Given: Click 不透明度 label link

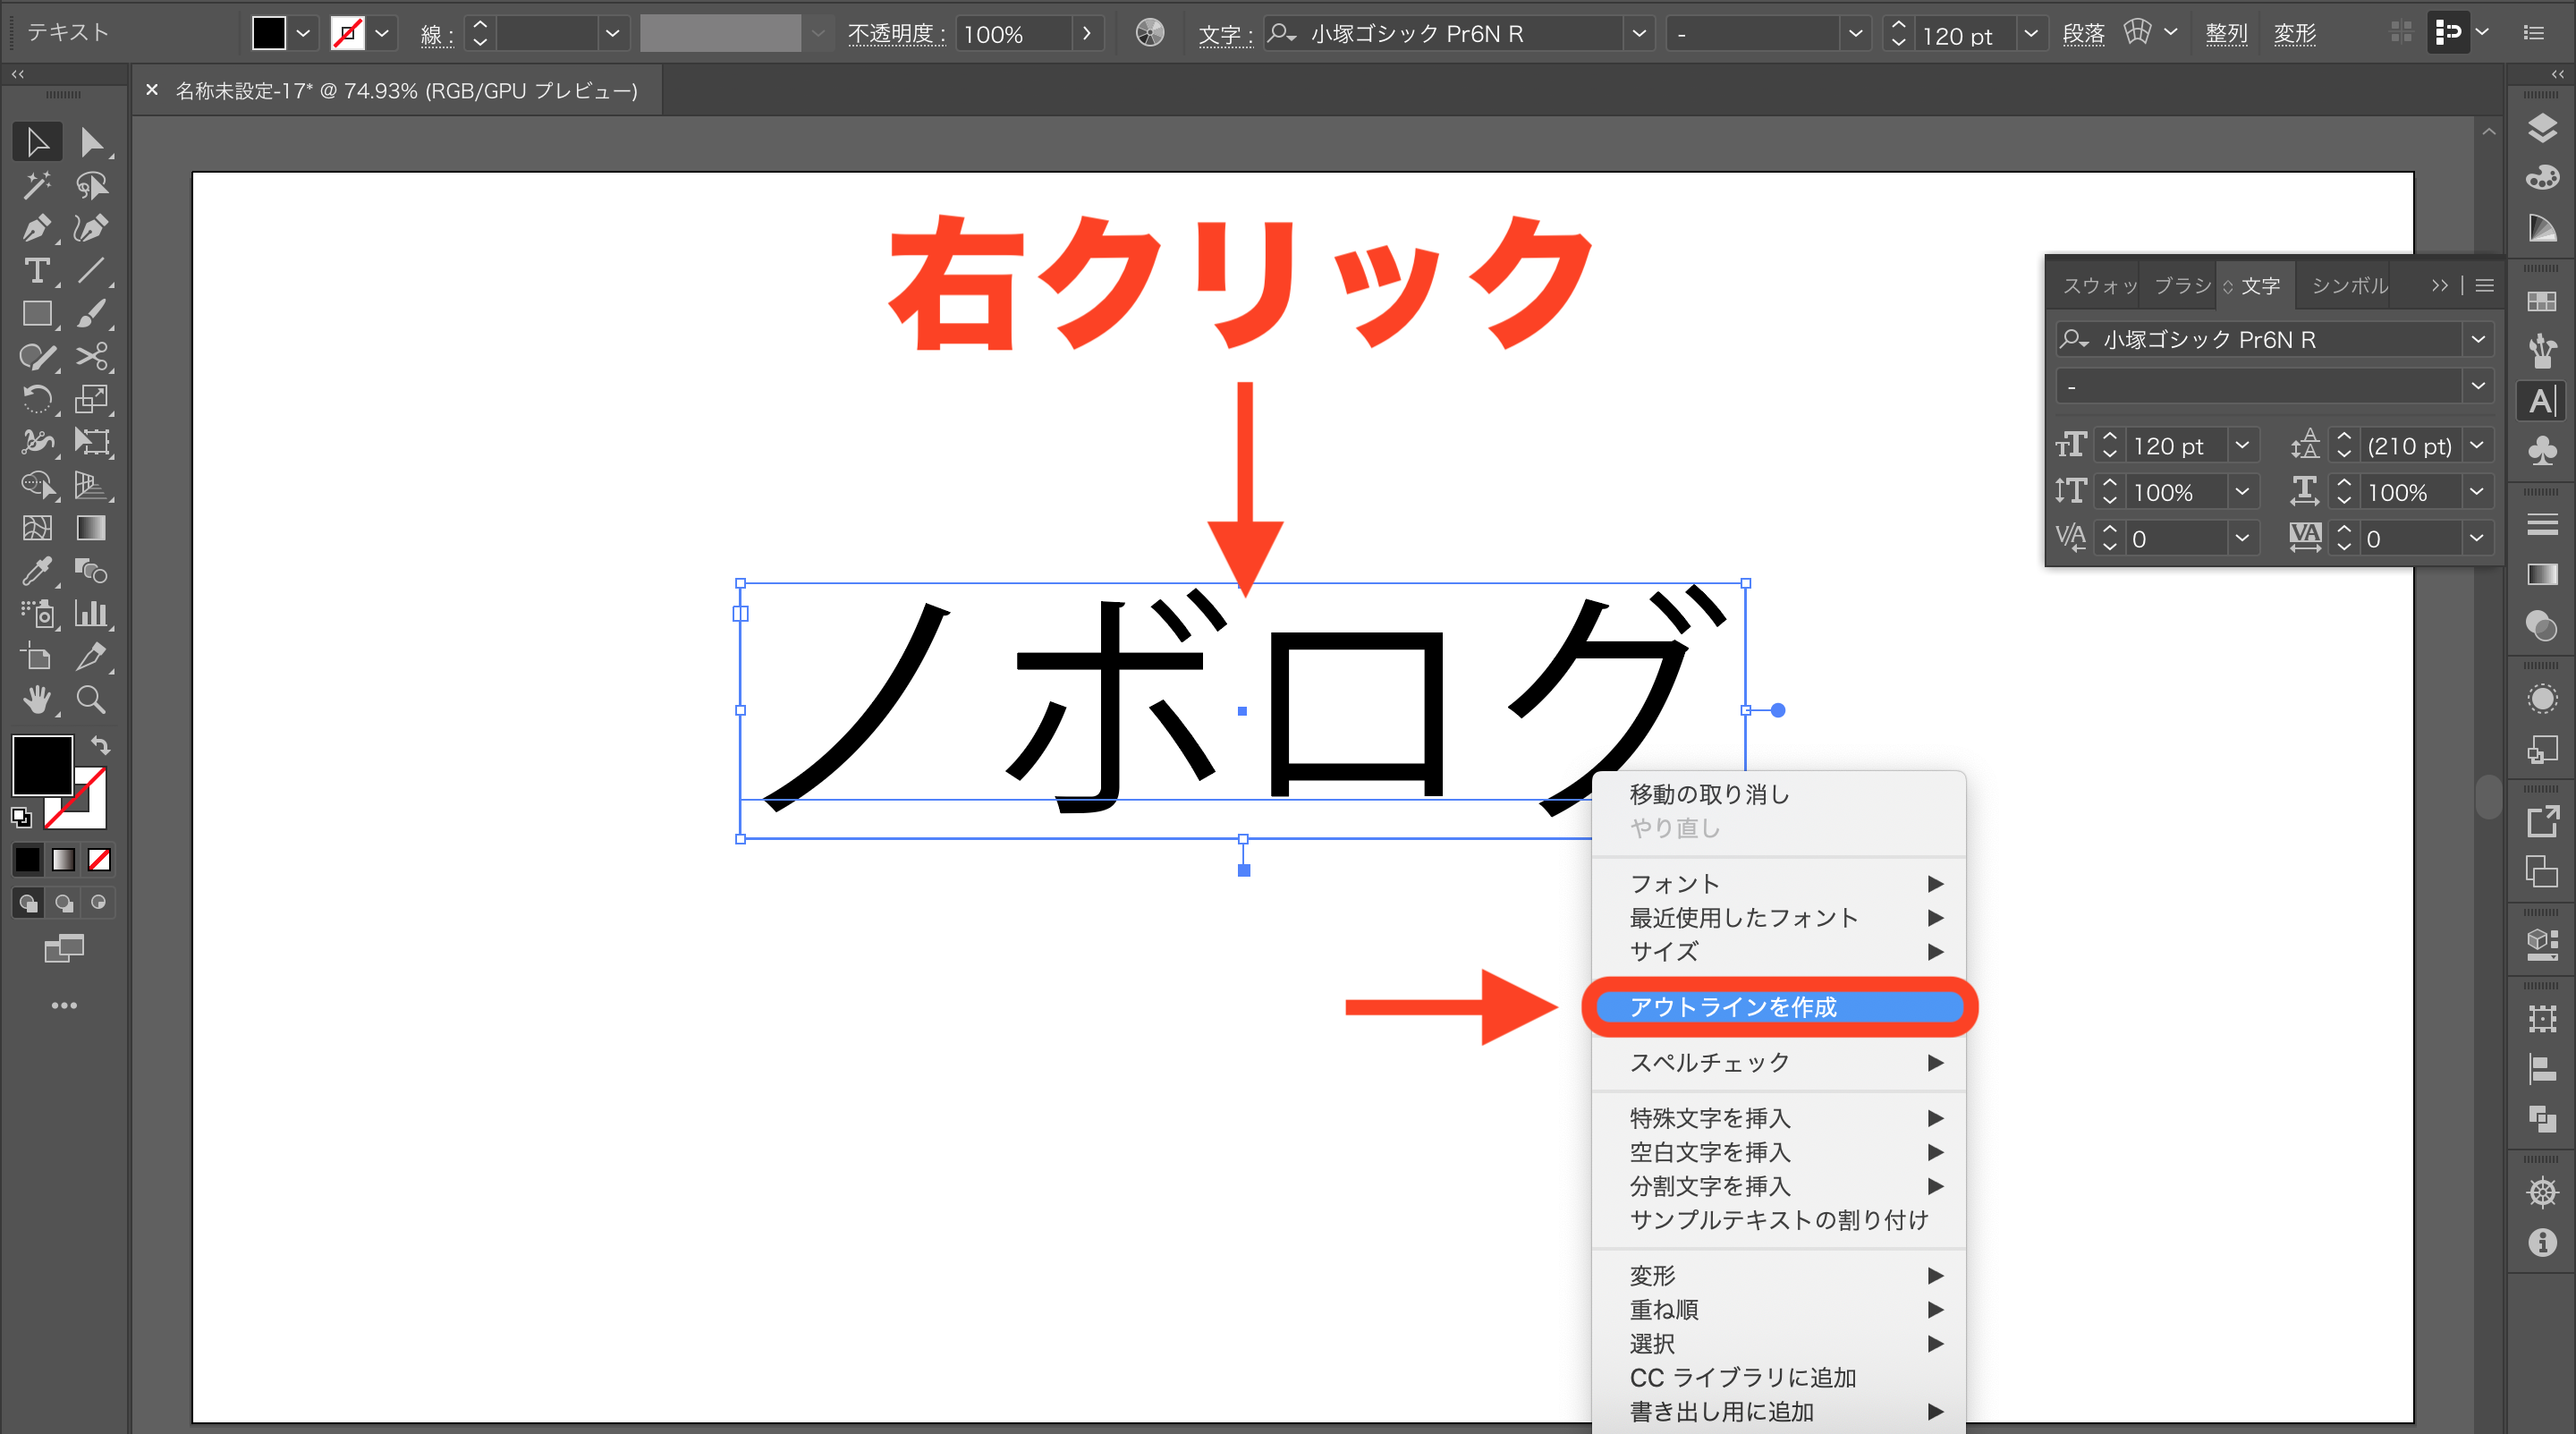Looking at the screenshot, I should click(895, 33).
